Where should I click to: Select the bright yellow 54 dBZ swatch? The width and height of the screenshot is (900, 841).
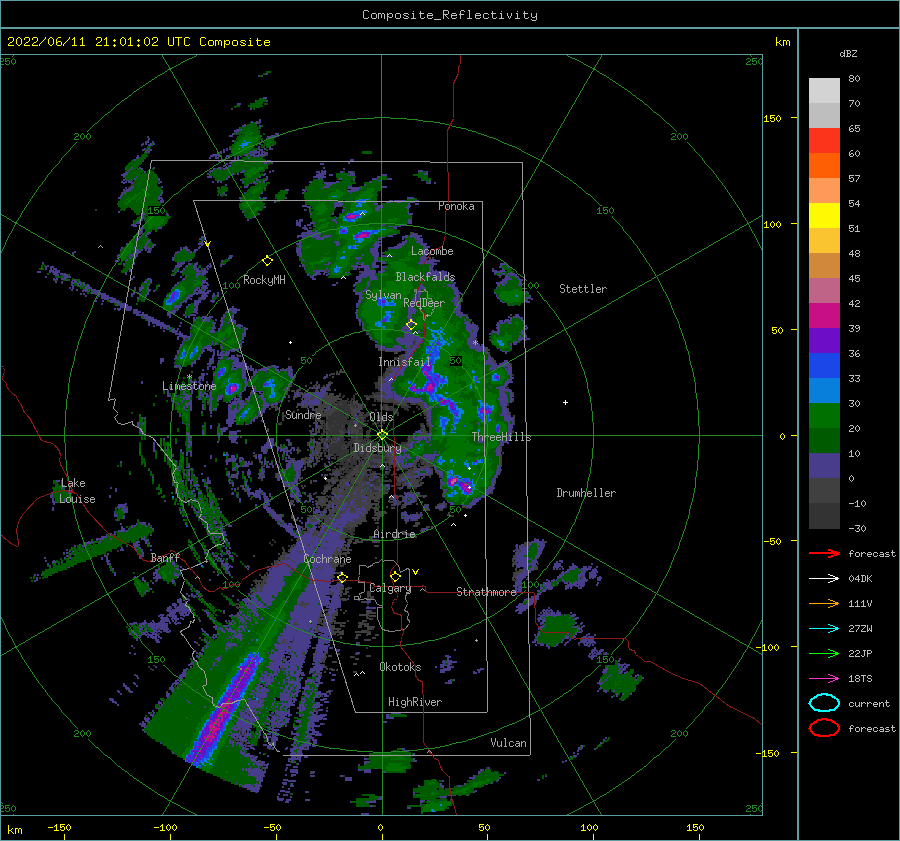pyautogui.click(x=824, y=215)
